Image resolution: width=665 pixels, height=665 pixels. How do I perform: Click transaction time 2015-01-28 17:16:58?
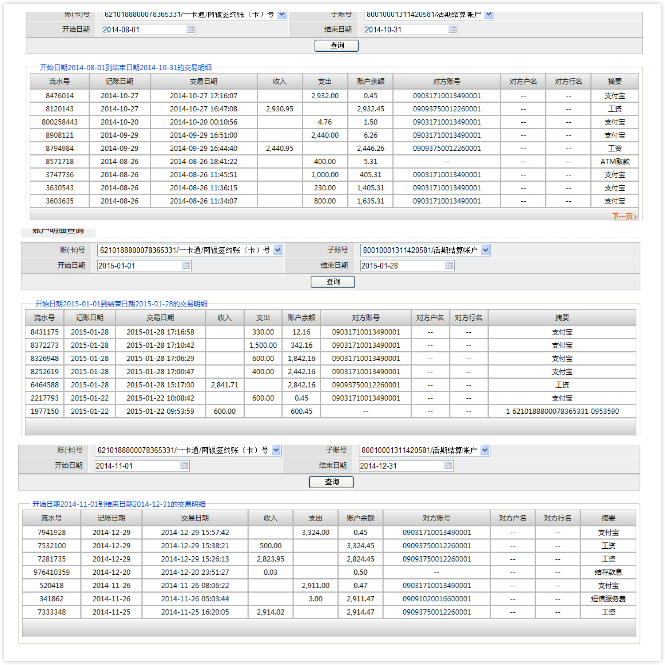160,332
